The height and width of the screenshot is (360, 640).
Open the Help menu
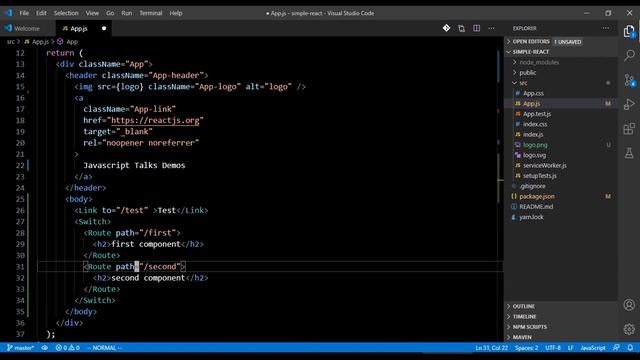point(176,13)
